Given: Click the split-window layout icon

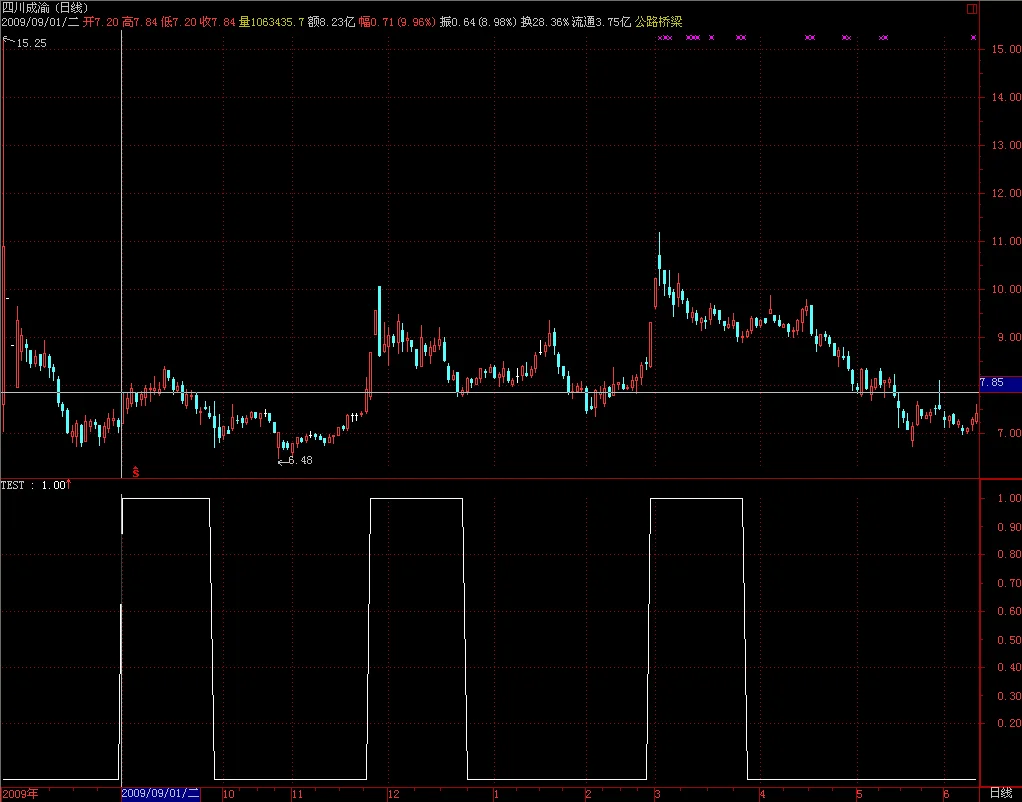Looking at the screenshot, I should point(972,8).
